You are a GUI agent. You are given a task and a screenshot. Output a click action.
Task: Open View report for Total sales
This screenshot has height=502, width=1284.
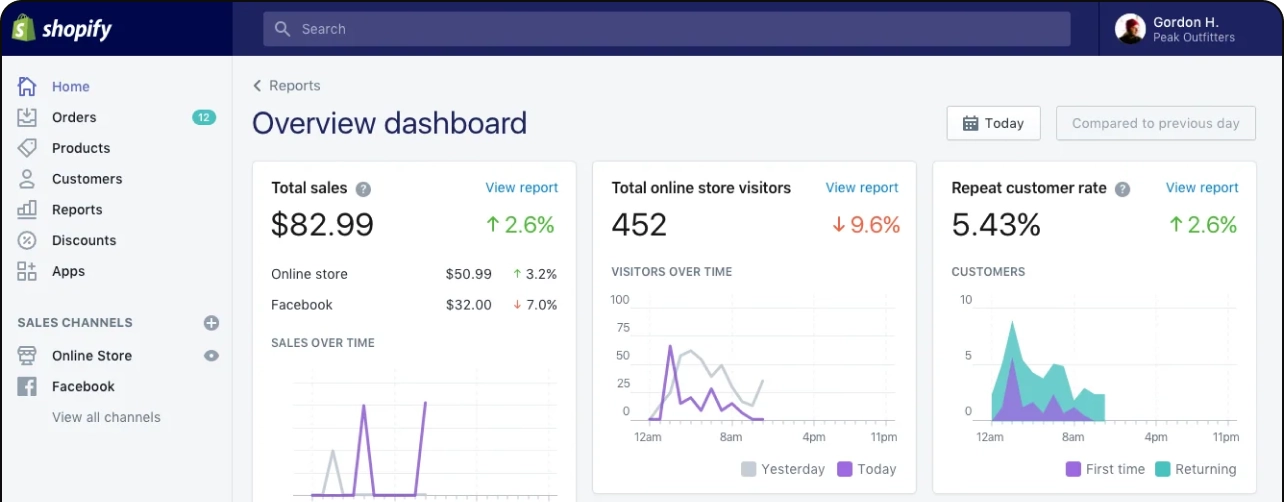tap(521, 187)
